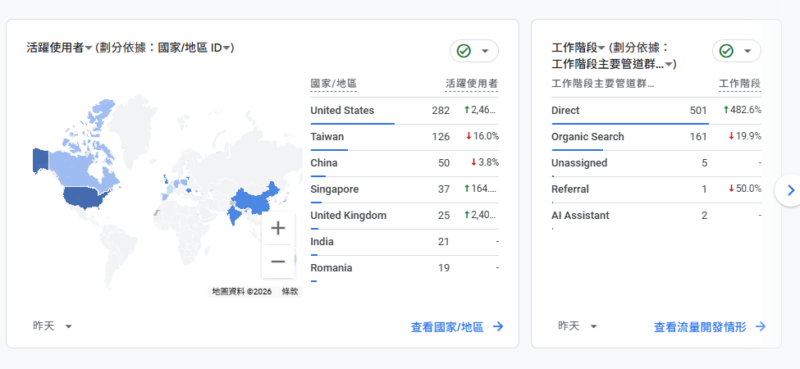Image resolution: width=800 pixels, height=369 pixels.
Task: Select the India row
Action: click(x=404, y=242)
